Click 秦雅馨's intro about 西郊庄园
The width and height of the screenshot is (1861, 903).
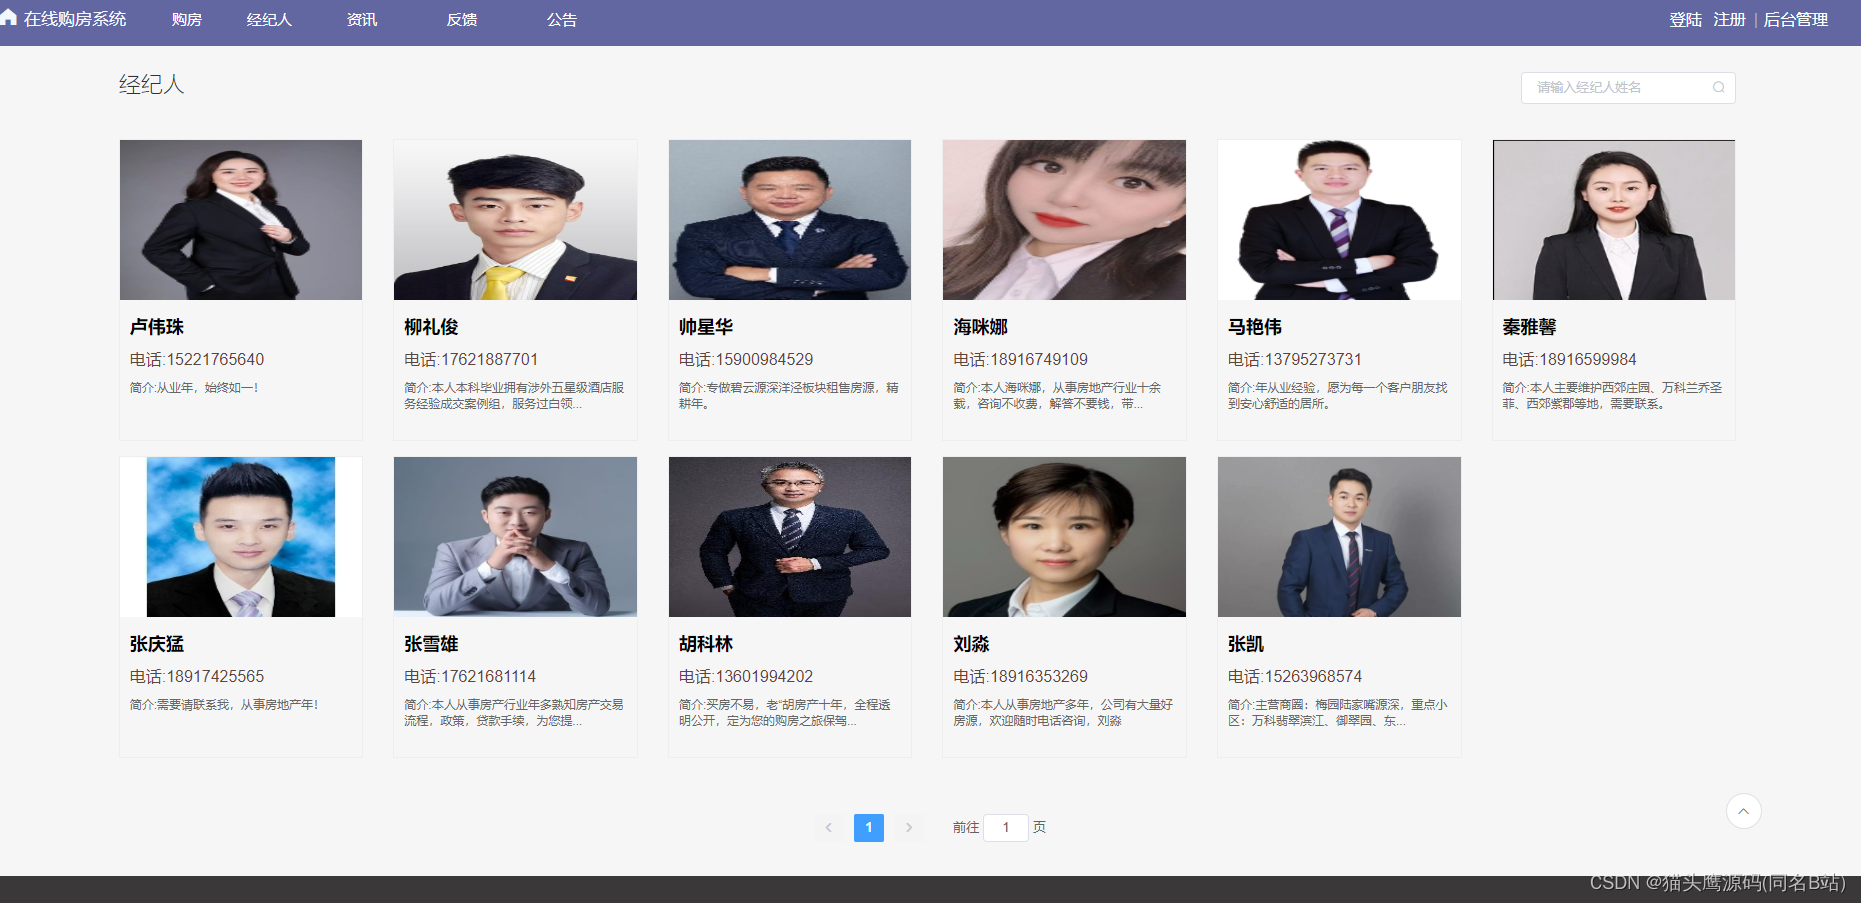tap(1612, 395)
